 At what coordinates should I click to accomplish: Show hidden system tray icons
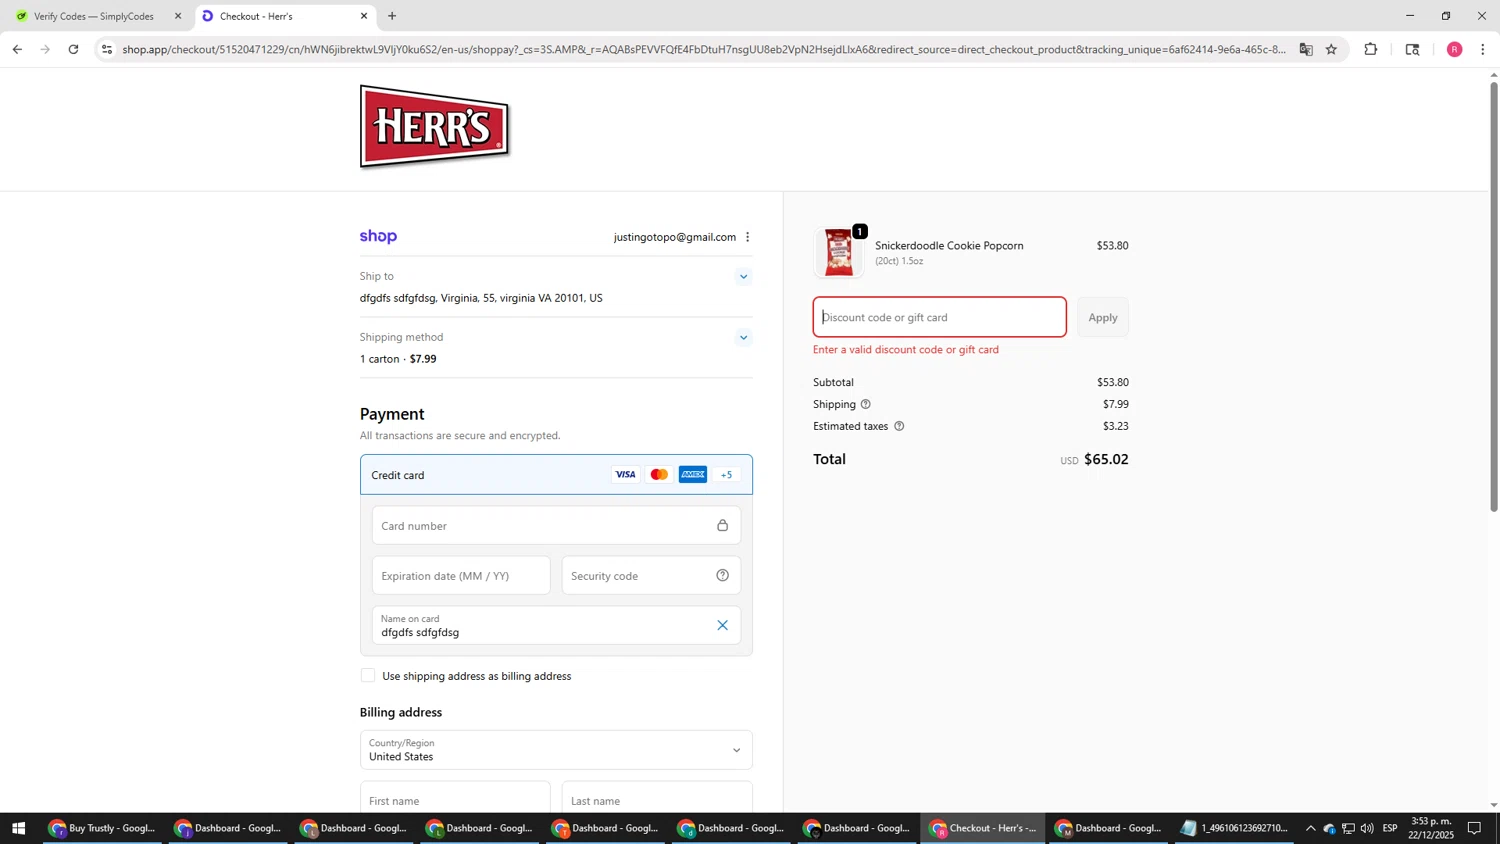(1310, 828)
